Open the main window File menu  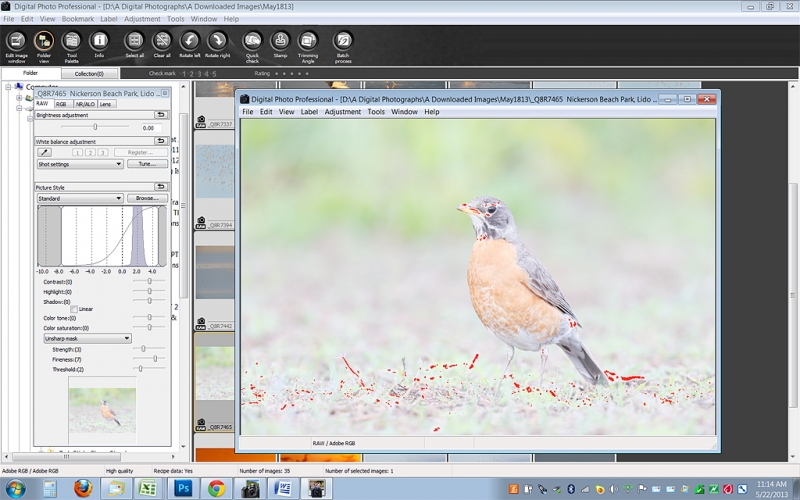click(9, 19)
